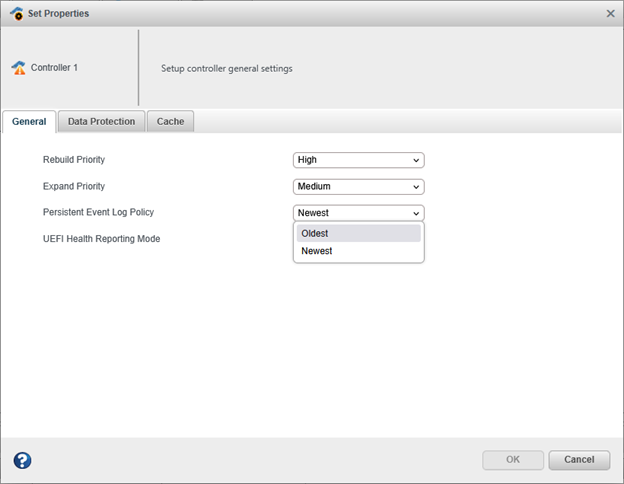Open the Data Protection tab
Screen dimensions: 624x484
[101, 122]
